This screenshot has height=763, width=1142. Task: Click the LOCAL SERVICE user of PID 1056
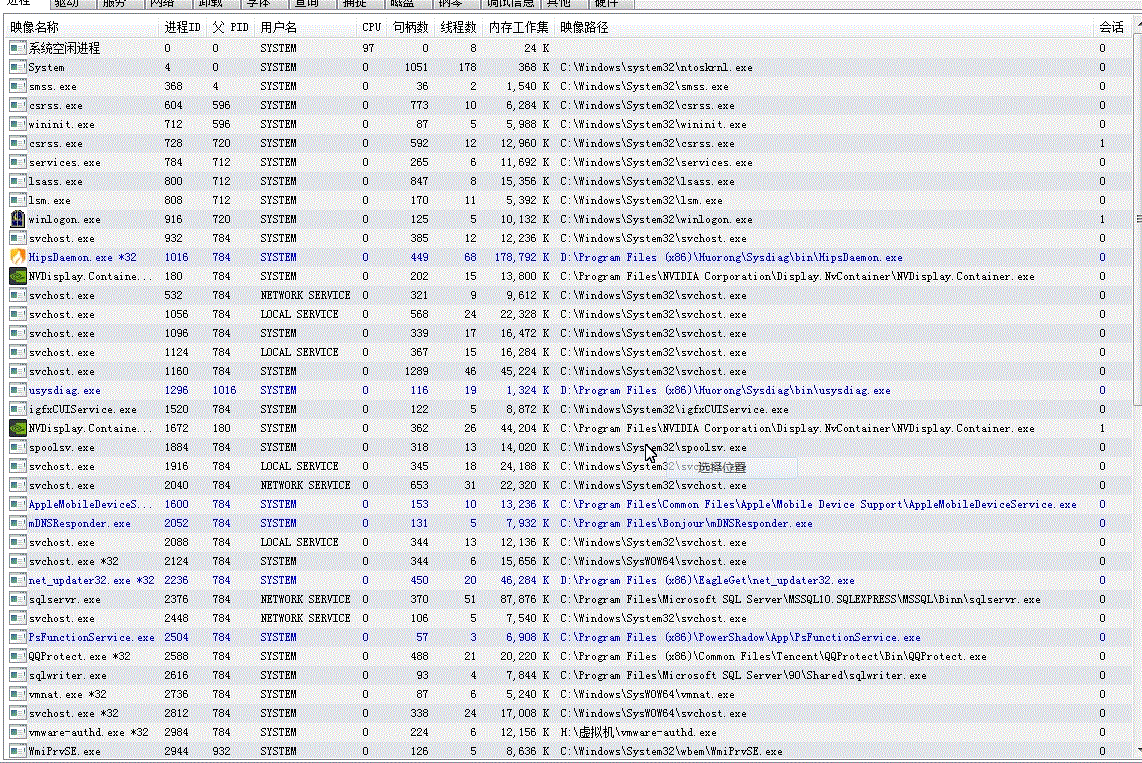[x=299, y=314]
